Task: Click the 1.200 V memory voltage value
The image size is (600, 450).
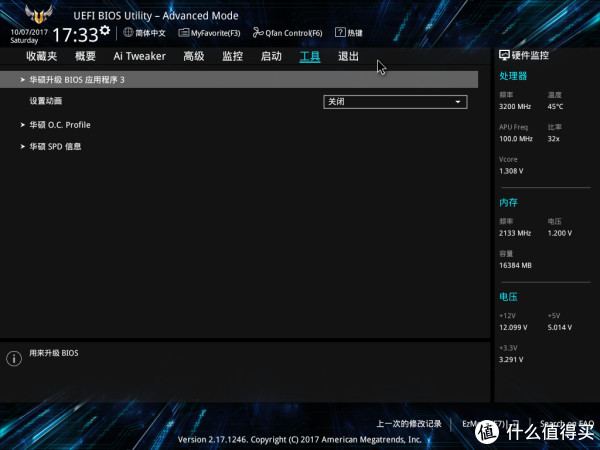Action: (559, 233)
